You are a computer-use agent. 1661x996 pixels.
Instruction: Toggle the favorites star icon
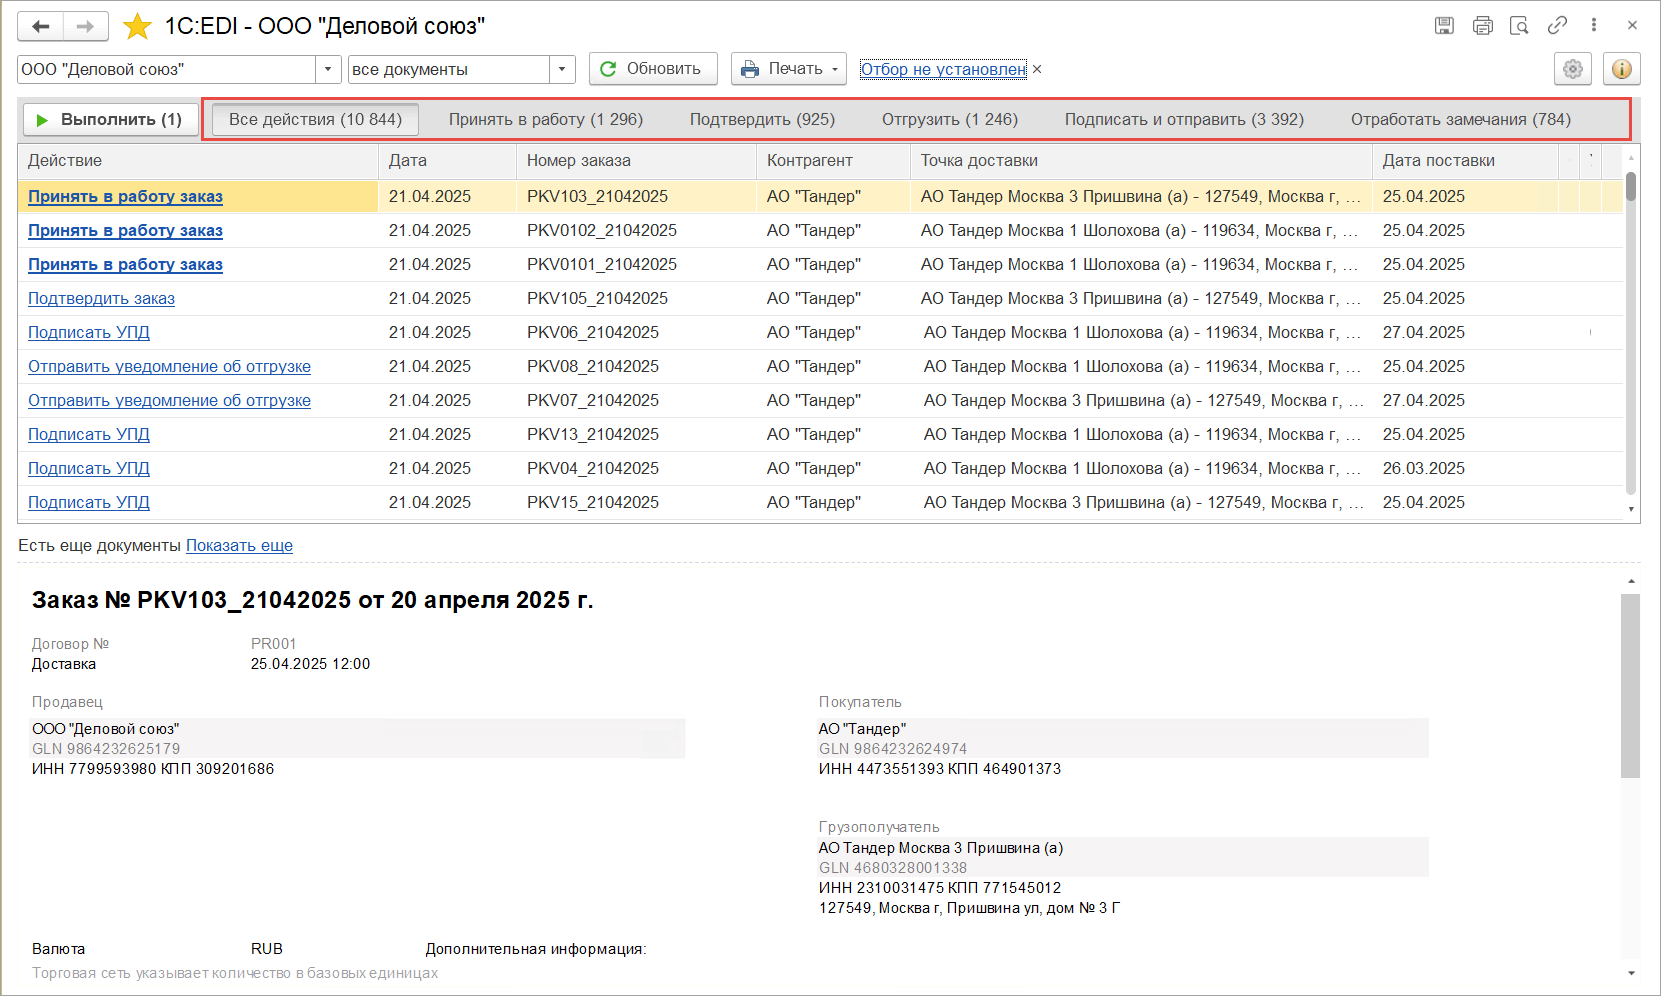point(137,27)
